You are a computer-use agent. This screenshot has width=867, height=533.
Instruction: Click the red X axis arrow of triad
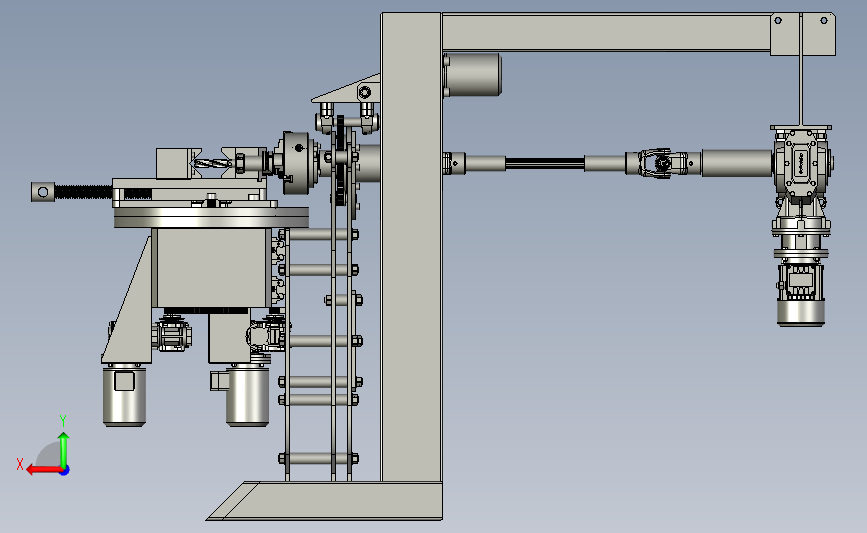tap(44, 470)
